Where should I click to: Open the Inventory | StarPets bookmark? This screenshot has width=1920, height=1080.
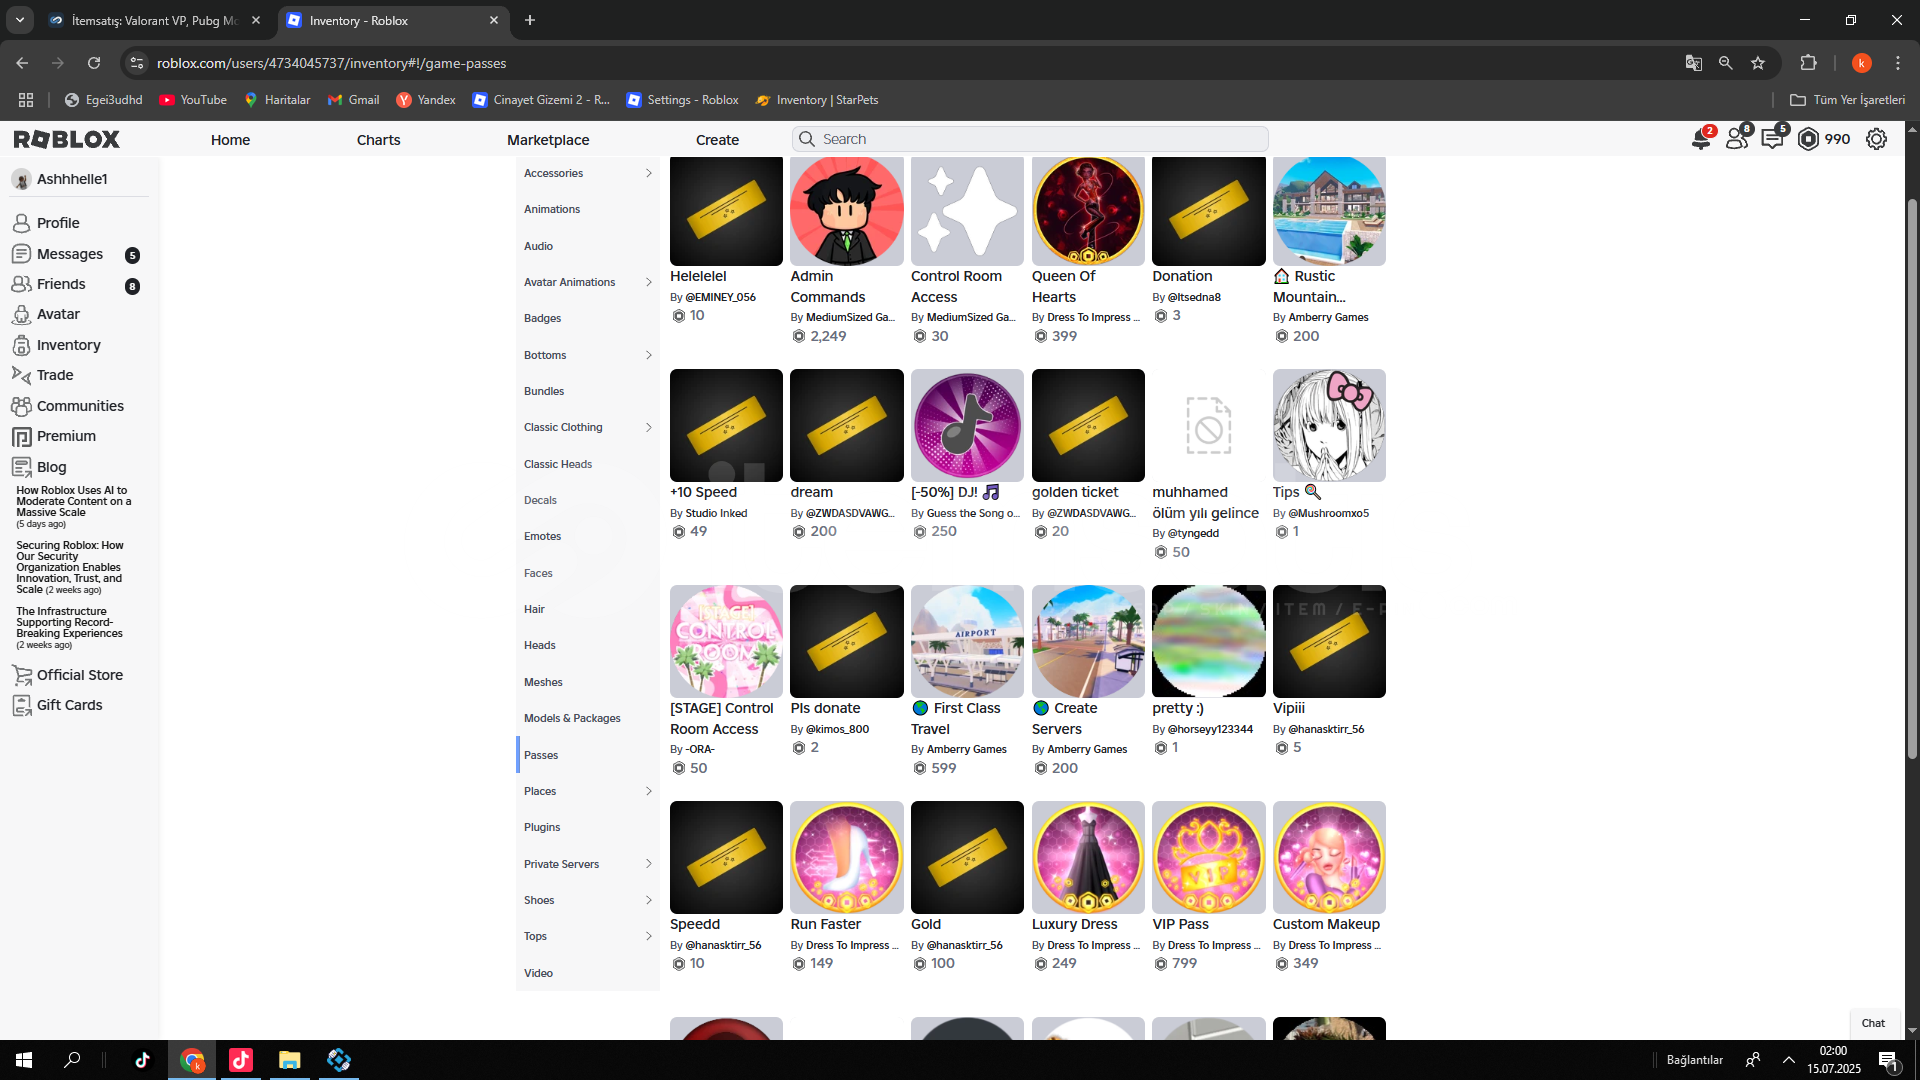[x=817, y=100]
